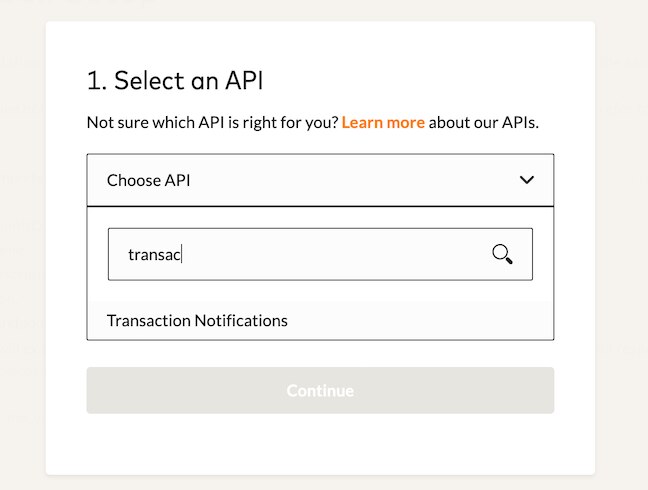Open the Learn more link
Image resolution: width=648 pixels, height=490 pixels.
click(x=383, y=123)
